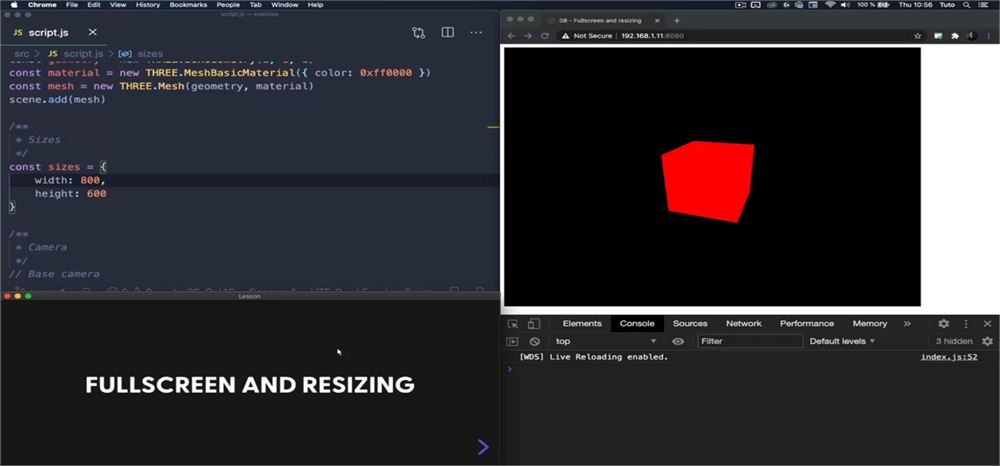This screenshot has width=1000, height=466.
Task: Open the Chrome three-dot menu
Action: point(989,36)
